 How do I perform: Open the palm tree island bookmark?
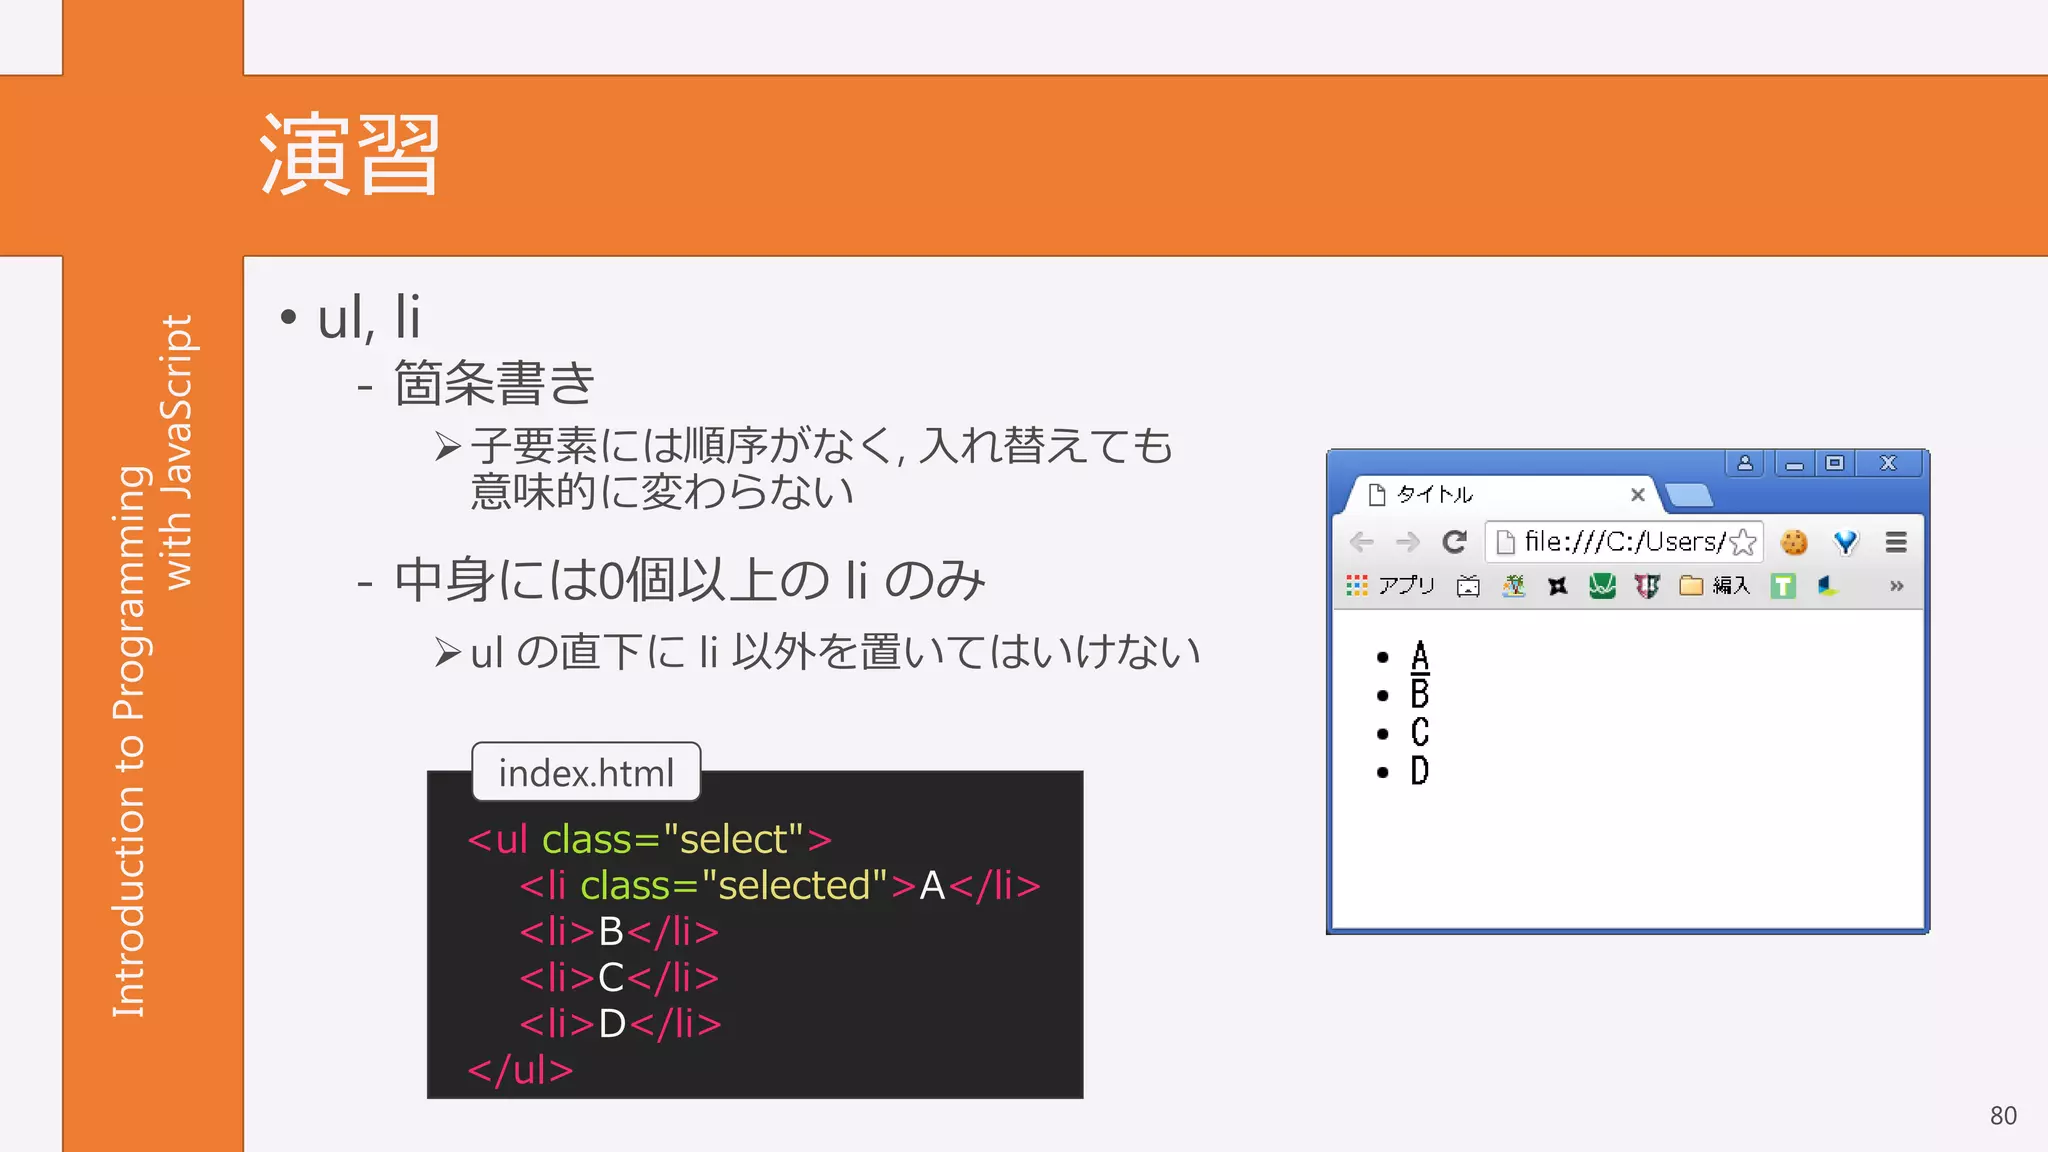[x=1514, y=586]
